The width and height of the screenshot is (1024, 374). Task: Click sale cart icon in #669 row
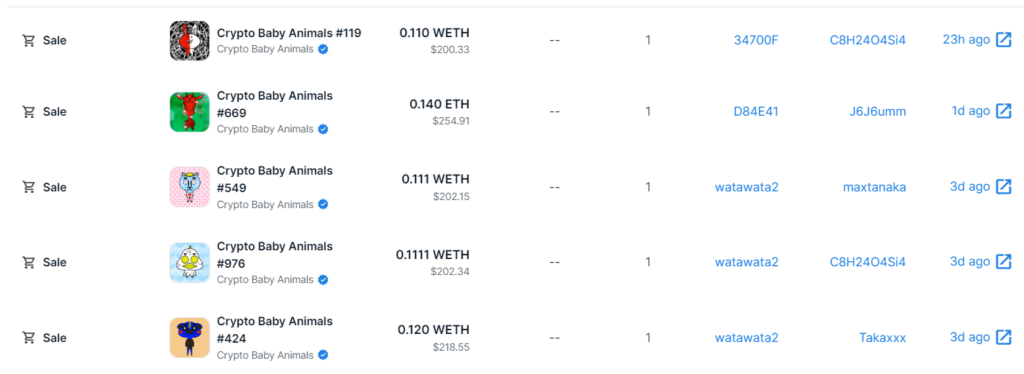[29, 112]
